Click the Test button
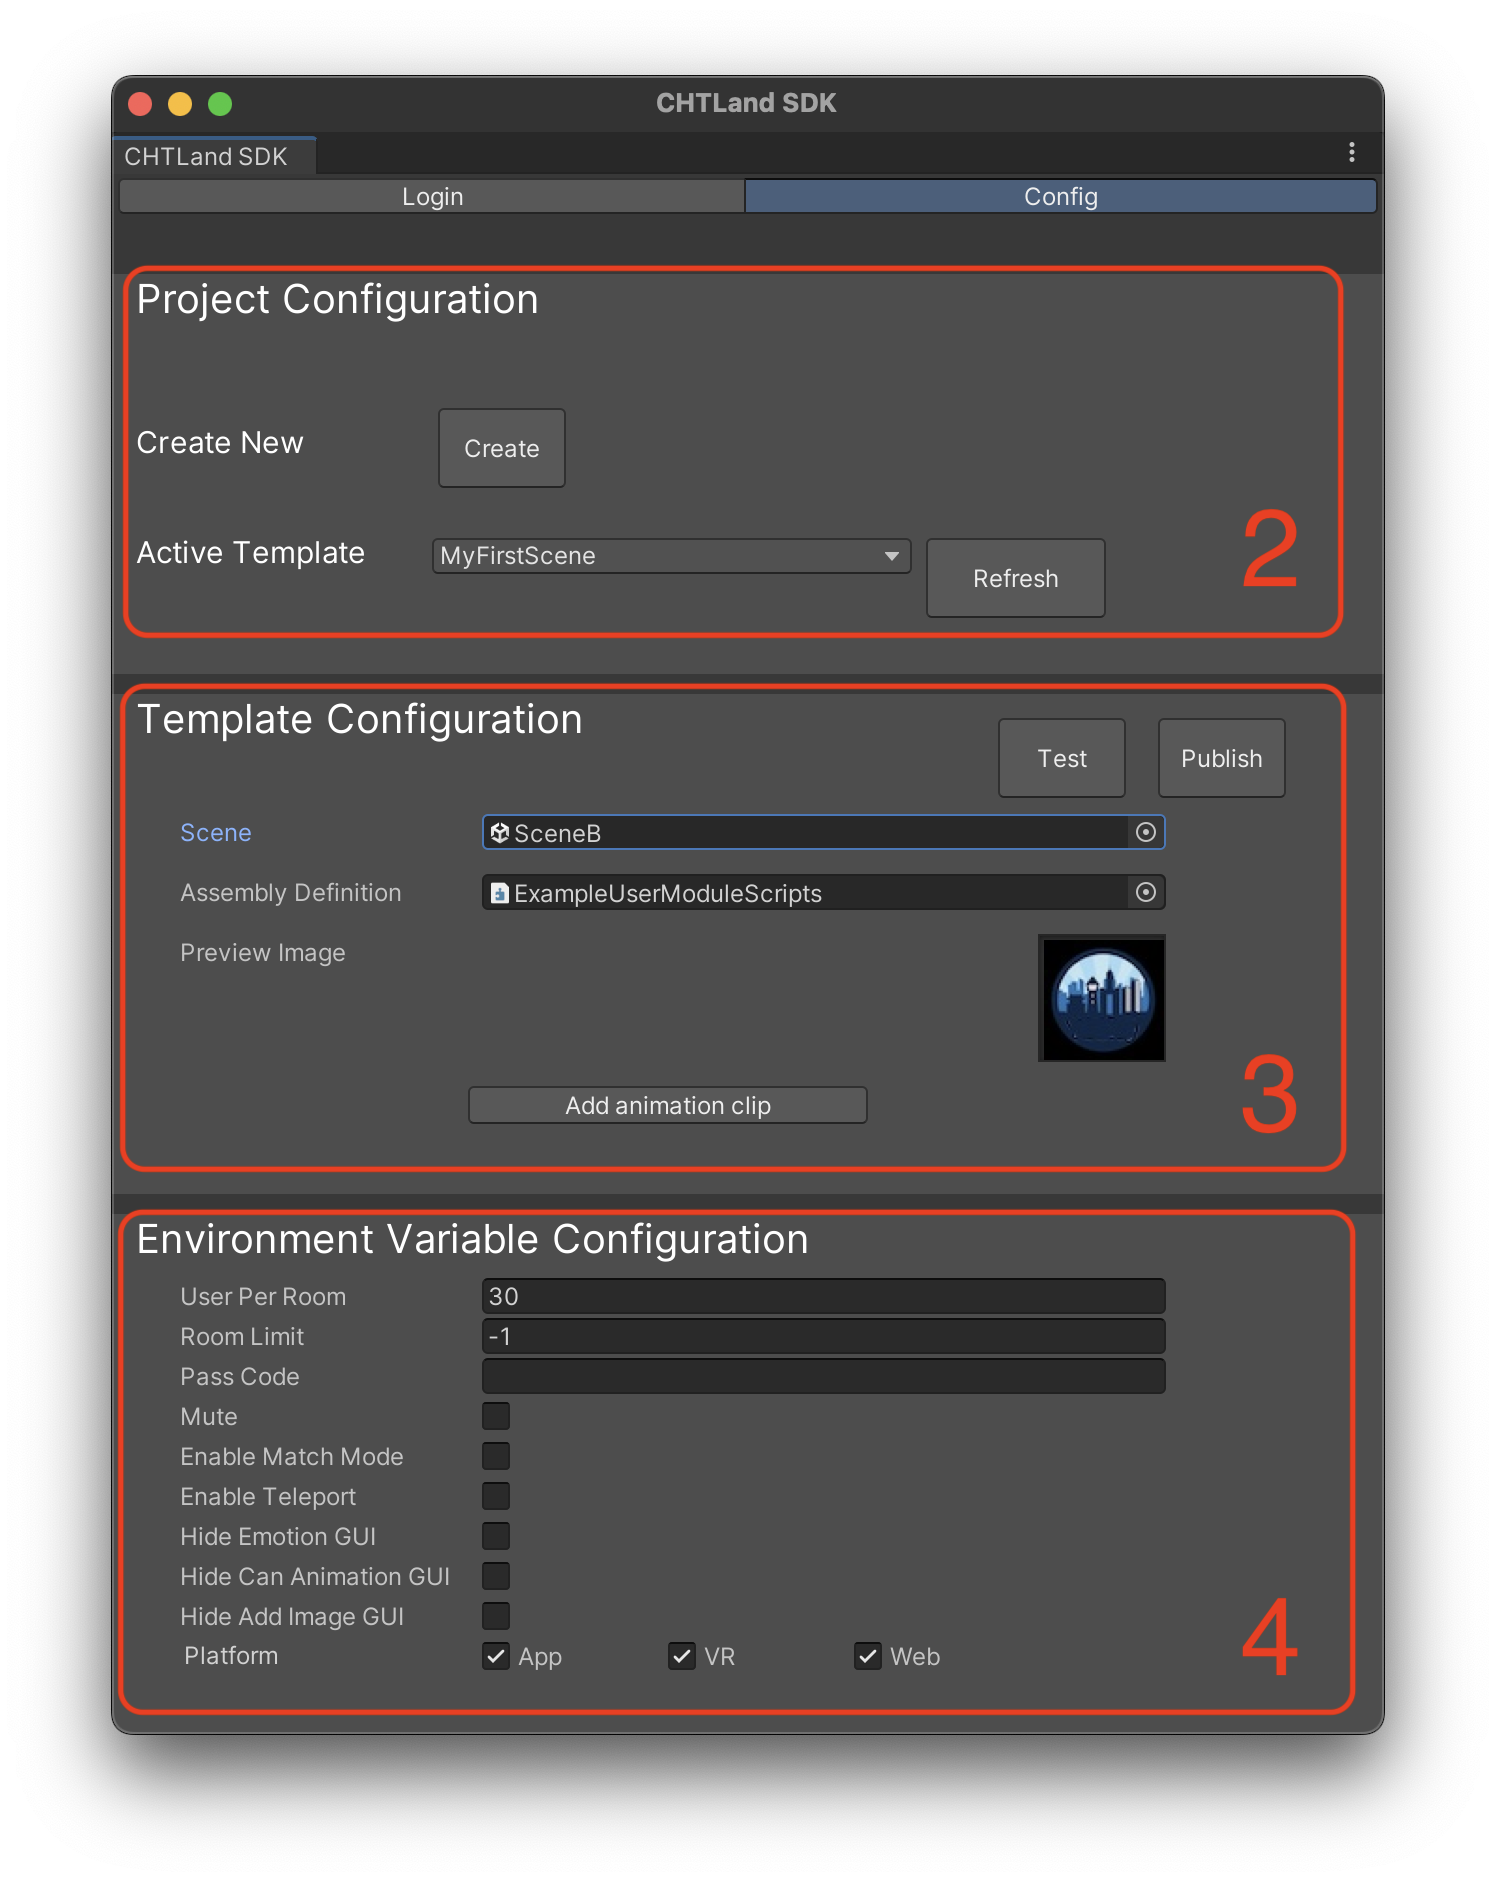 coord(1062,758)
